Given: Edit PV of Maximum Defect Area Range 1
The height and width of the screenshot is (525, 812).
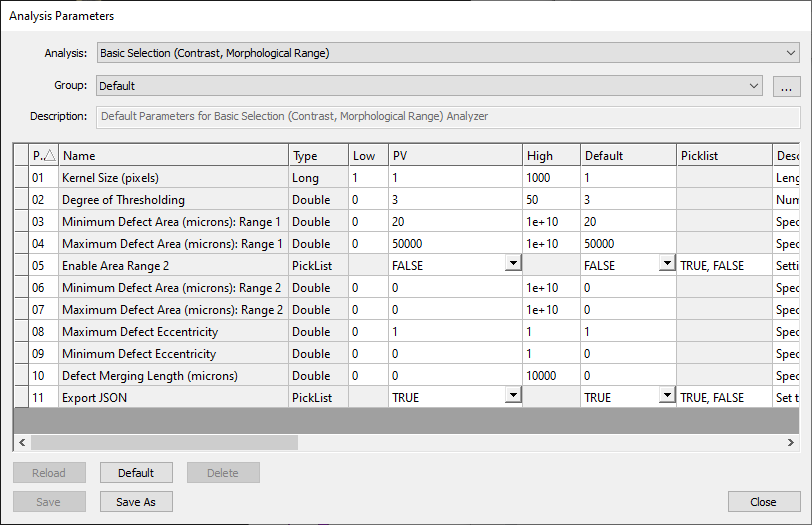Looking at the screenshot, I should pos(455,244).
